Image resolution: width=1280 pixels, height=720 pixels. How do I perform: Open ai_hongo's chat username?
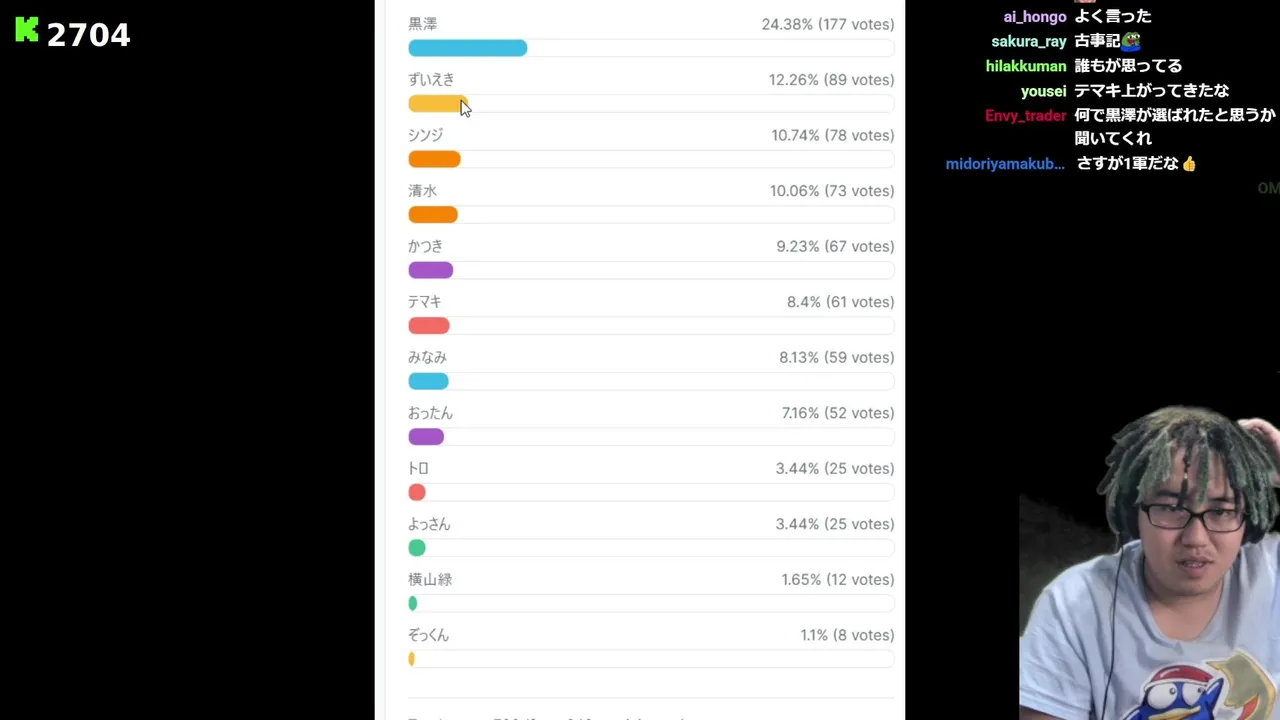click(x=1035, y=17)
